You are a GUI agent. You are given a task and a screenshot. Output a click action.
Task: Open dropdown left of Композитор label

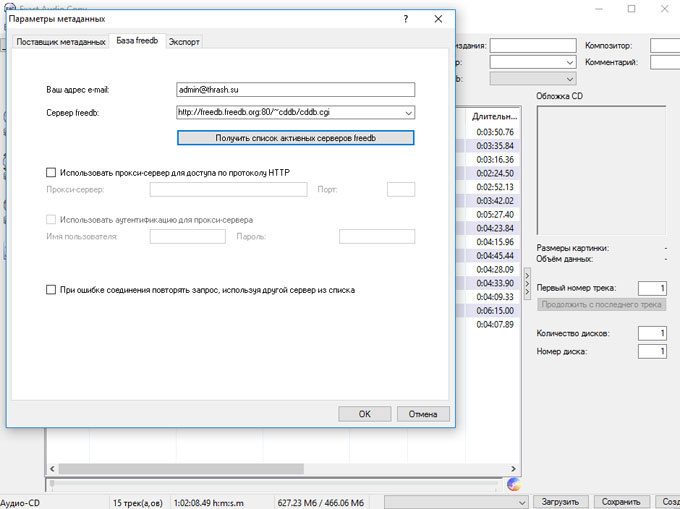(569, 62)
